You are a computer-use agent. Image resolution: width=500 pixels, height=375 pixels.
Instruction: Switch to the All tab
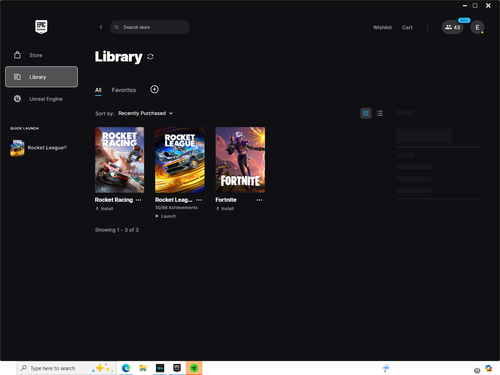98,90
